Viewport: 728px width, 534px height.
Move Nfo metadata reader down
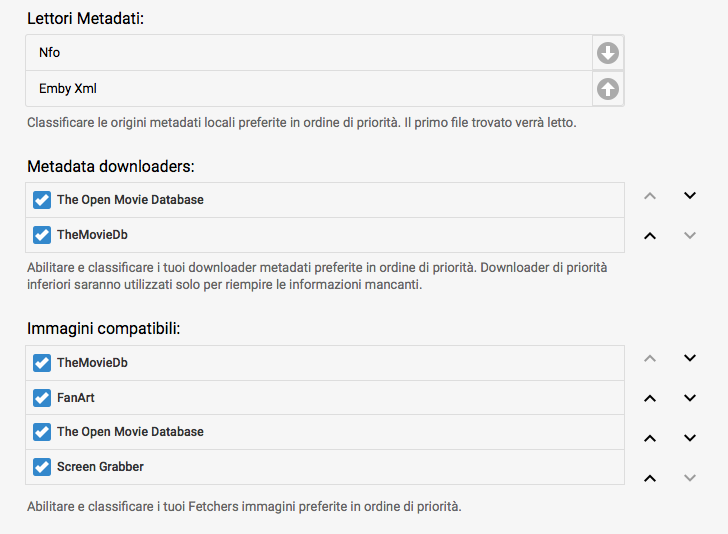click(x=608, y=53)
